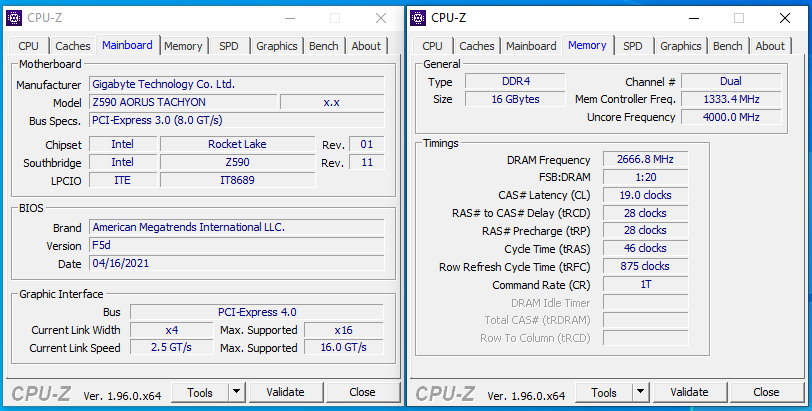This screenshot has height=411, width=812.
Task: Click memory Type value DDR4
Action: tap(515, 81)
